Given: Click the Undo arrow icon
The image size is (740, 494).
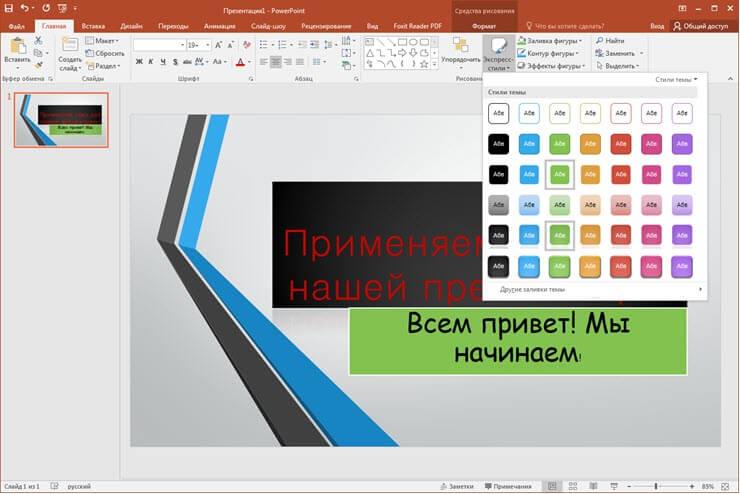Looking at the screenshot, I should 25,8.
